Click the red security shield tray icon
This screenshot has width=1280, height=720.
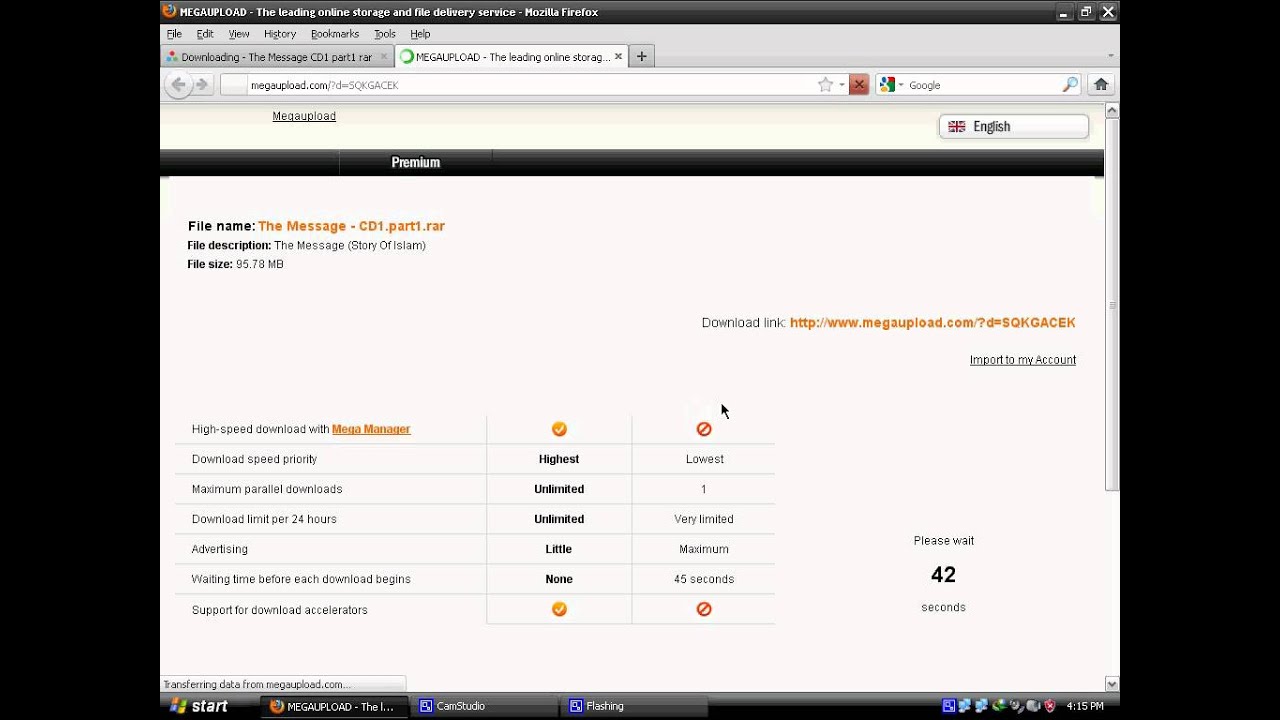click(1050, 706)
